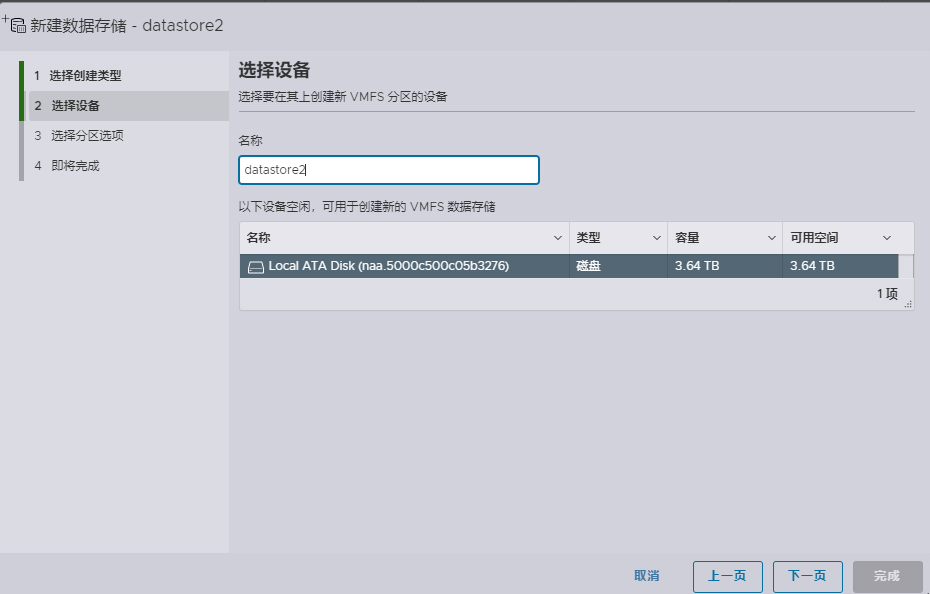This screenshot has height=594, width=930.
Task: Click the 选择设备 page heading
Action: (274, 70)
